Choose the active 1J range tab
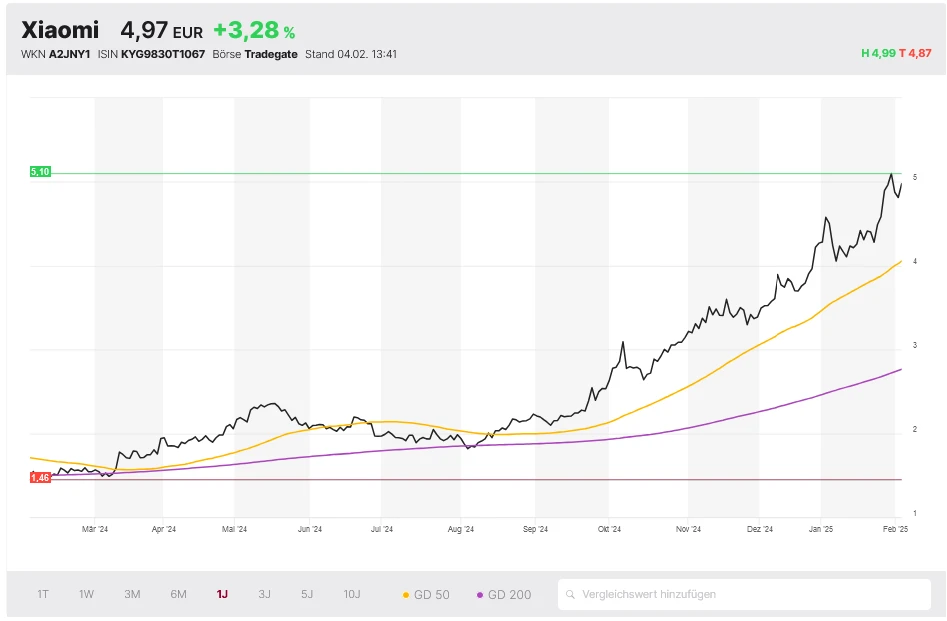947x621 pixels. tap(222, 594)
